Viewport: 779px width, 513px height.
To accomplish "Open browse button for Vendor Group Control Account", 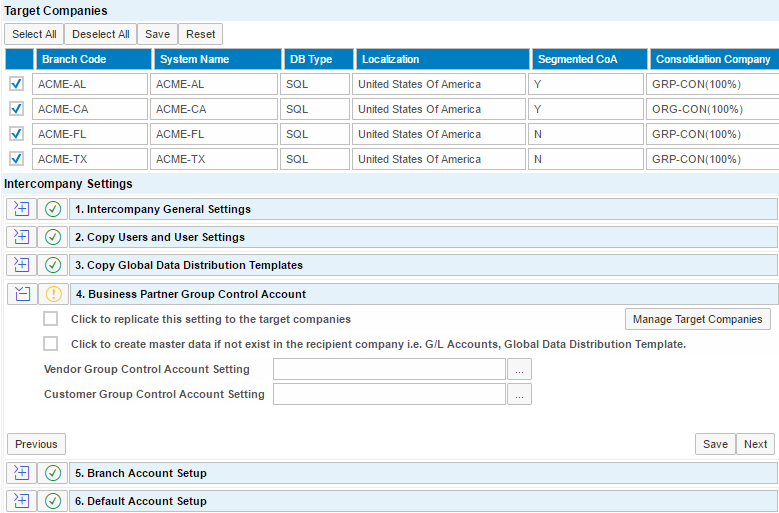I will 519,369.
